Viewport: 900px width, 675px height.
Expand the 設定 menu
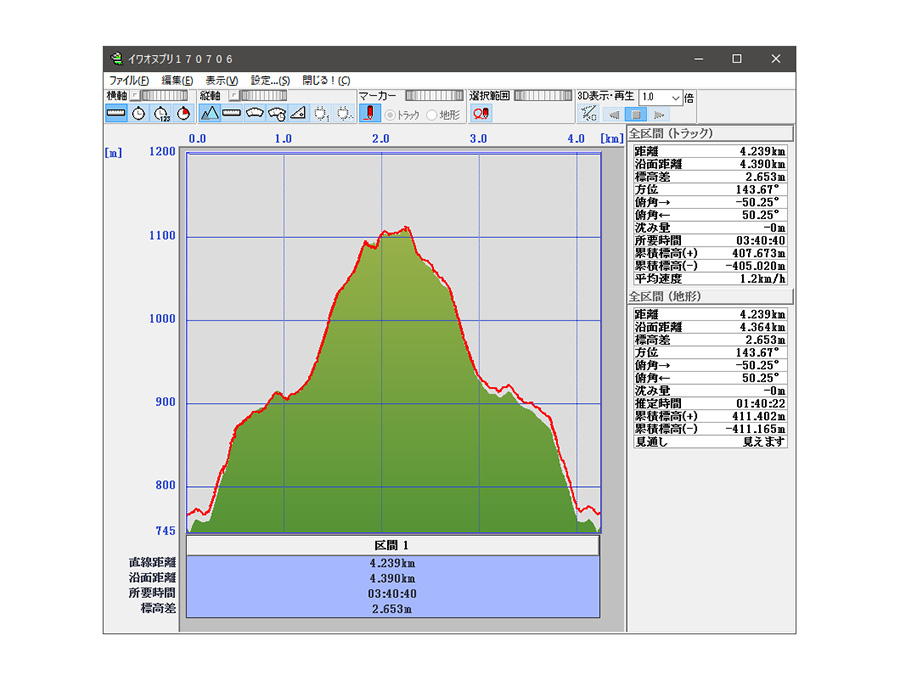[x=270, y=80]
